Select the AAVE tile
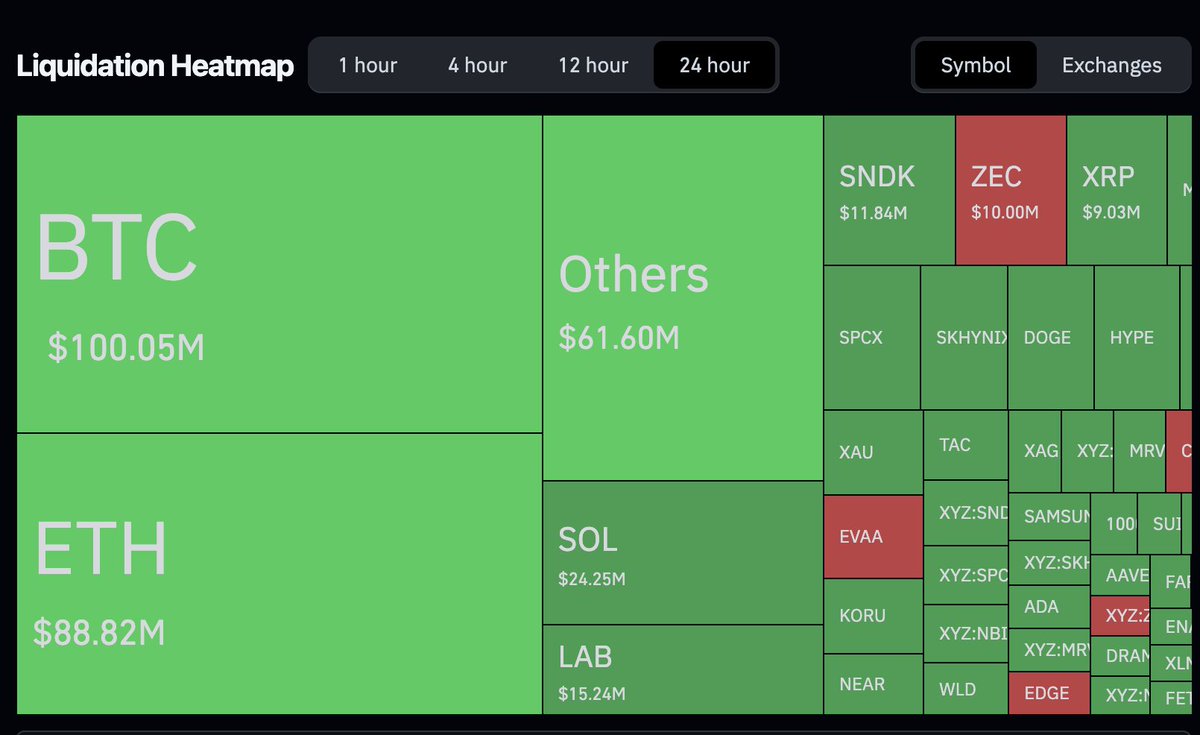This screenshot has width=1200, height=735. [1120, 575]
